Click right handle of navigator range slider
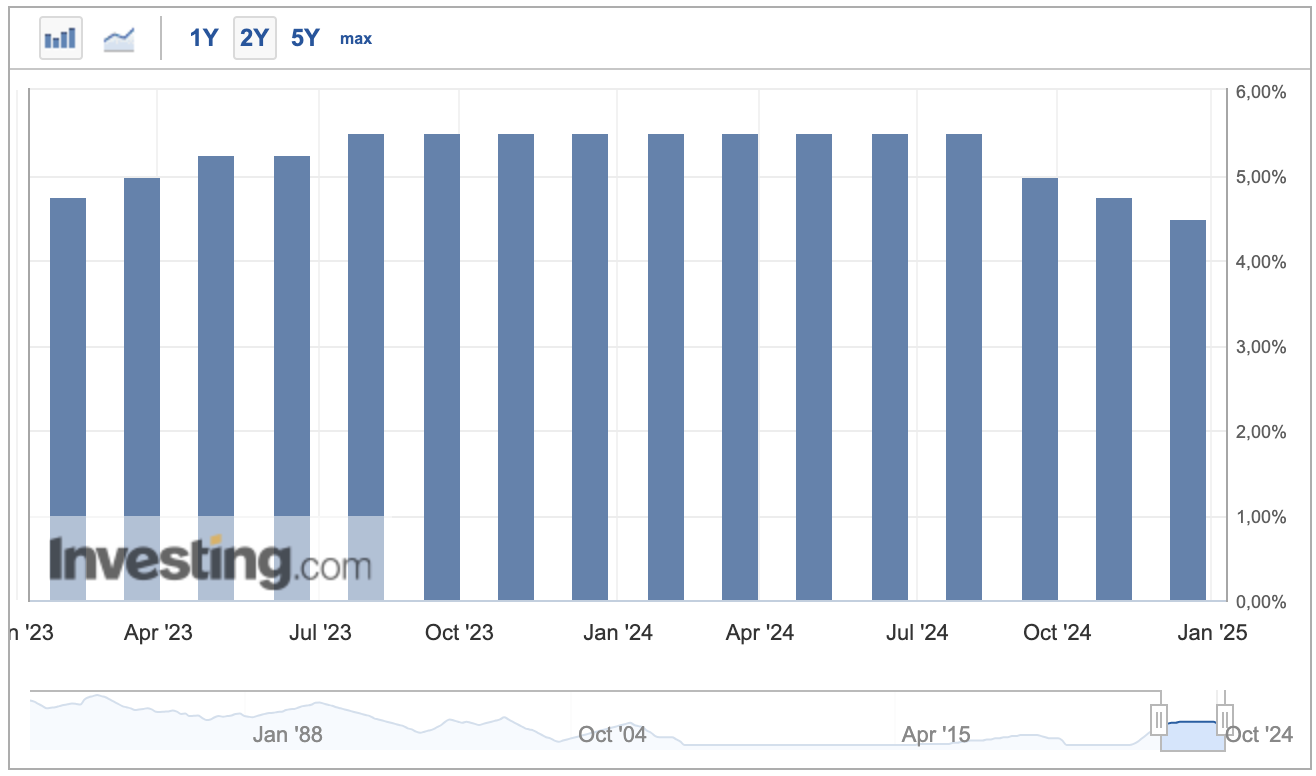Screen dimensions: 1316x776 [1224, 718]
